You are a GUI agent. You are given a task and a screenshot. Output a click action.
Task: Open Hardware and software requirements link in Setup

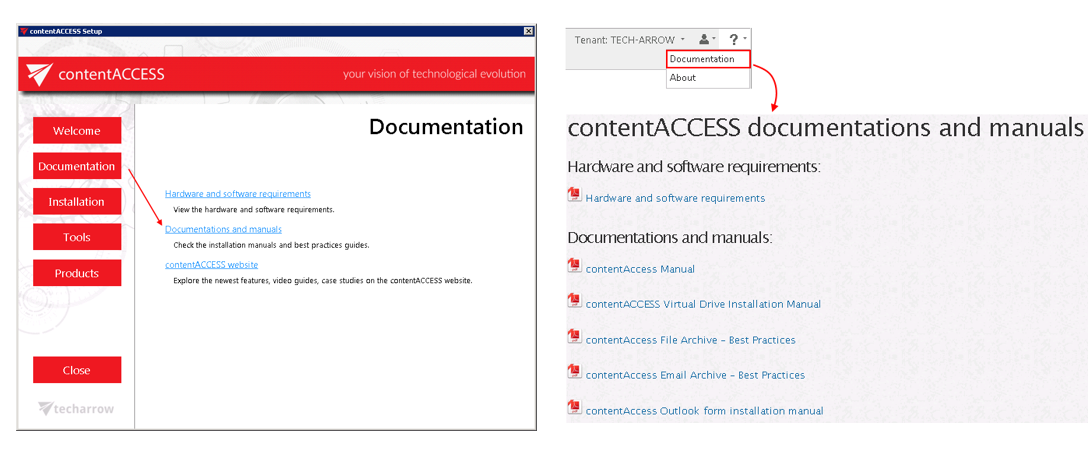[238, 194]
